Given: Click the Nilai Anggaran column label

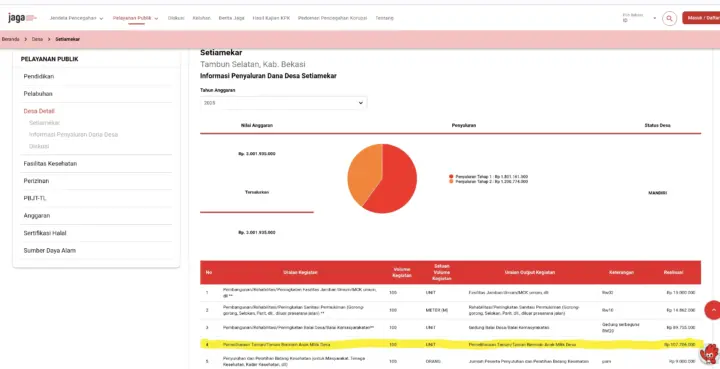Looking at the screenshot, I should 257,125.
